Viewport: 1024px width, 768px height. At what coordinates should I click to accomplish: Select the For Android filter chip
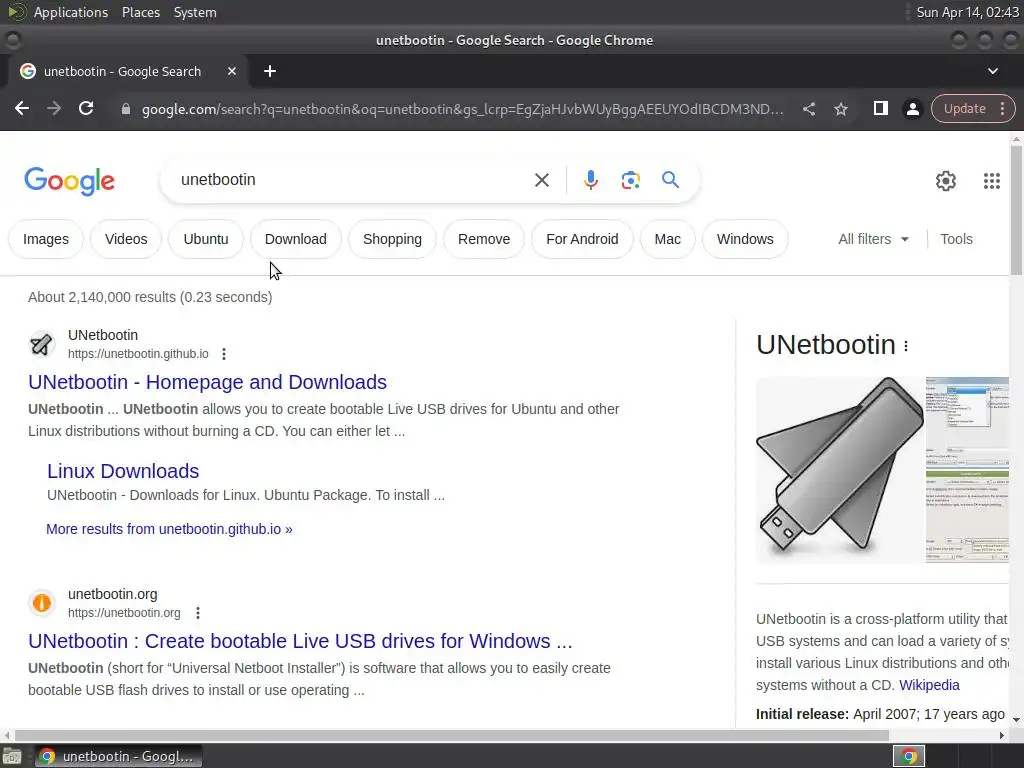pos(582,239)
